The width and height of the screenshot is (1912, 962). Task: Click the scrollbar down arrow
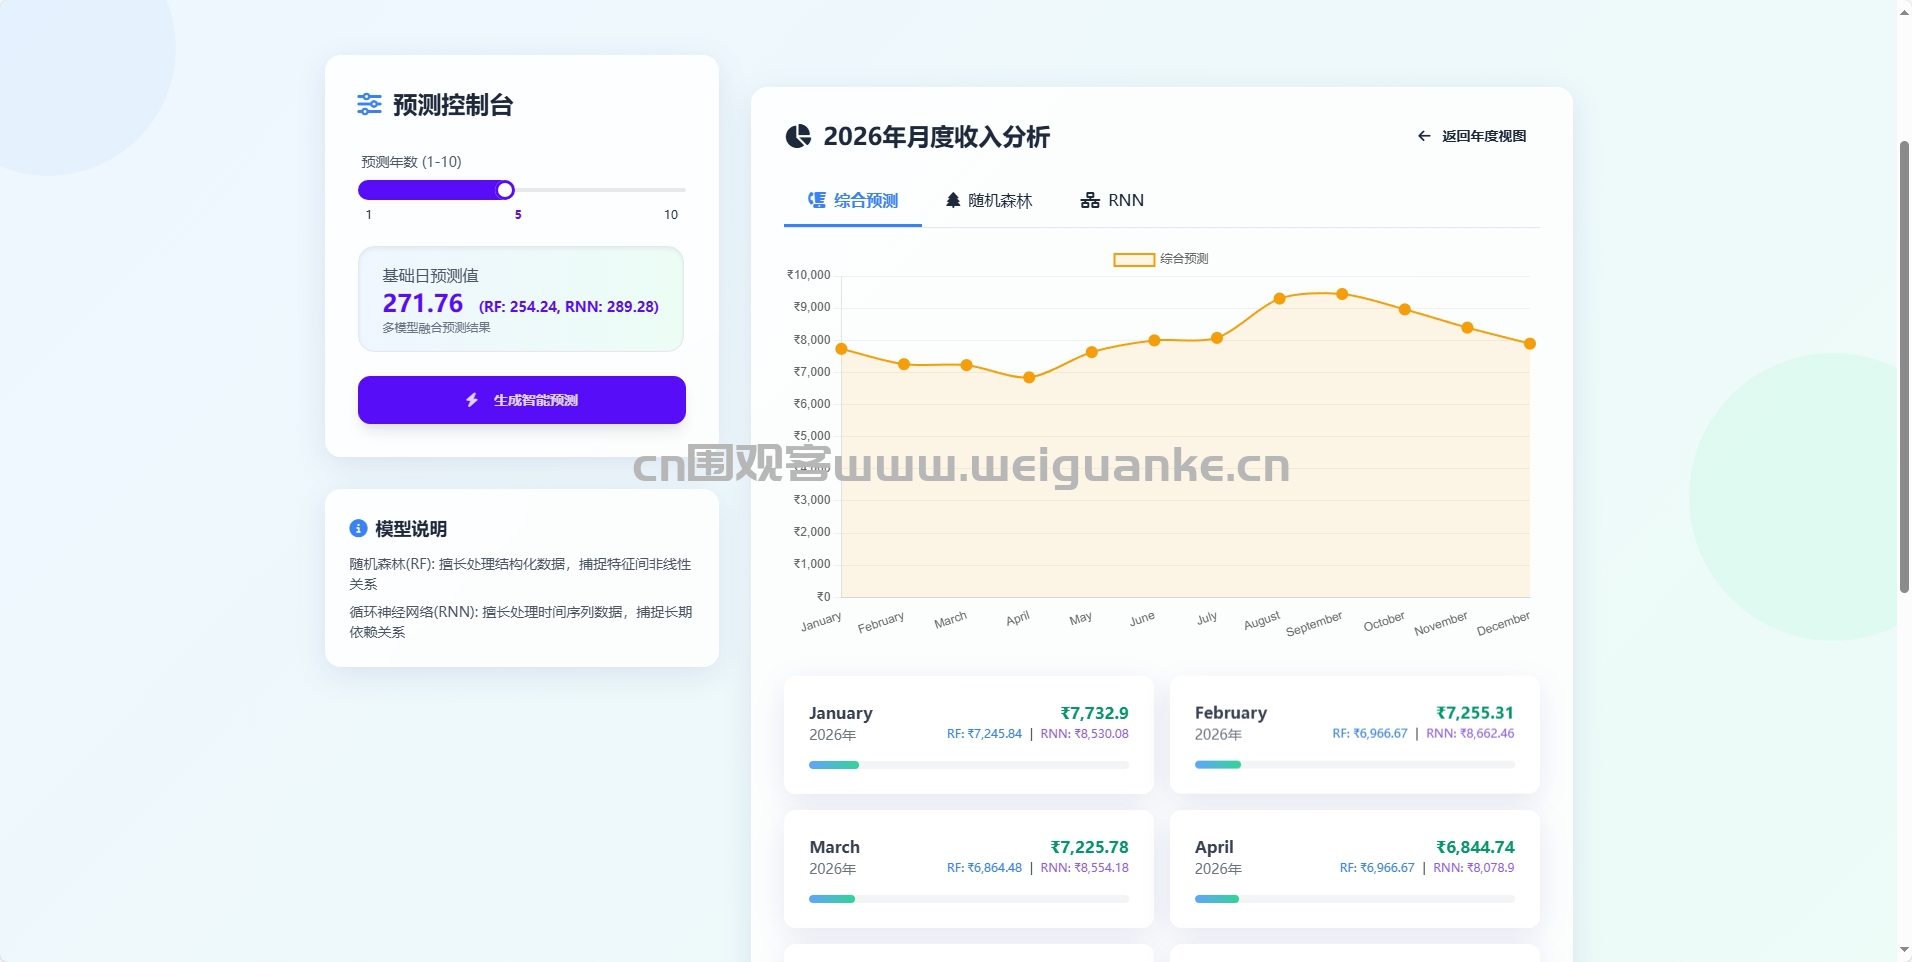coord(1904,950)
